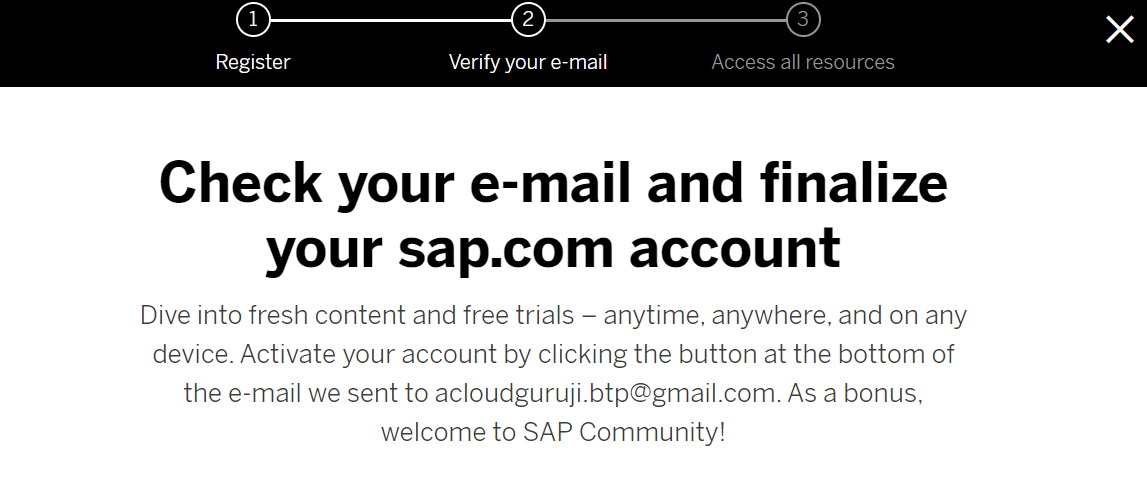Click the greyed step 3 circle icon

pos(803,19)
